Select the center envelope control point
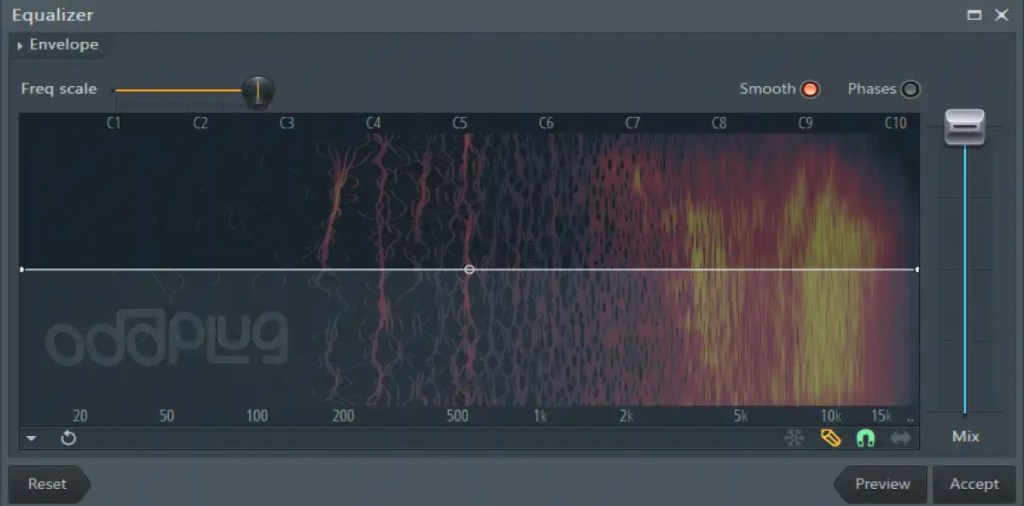1024x506 pixels. click(469, 269)
